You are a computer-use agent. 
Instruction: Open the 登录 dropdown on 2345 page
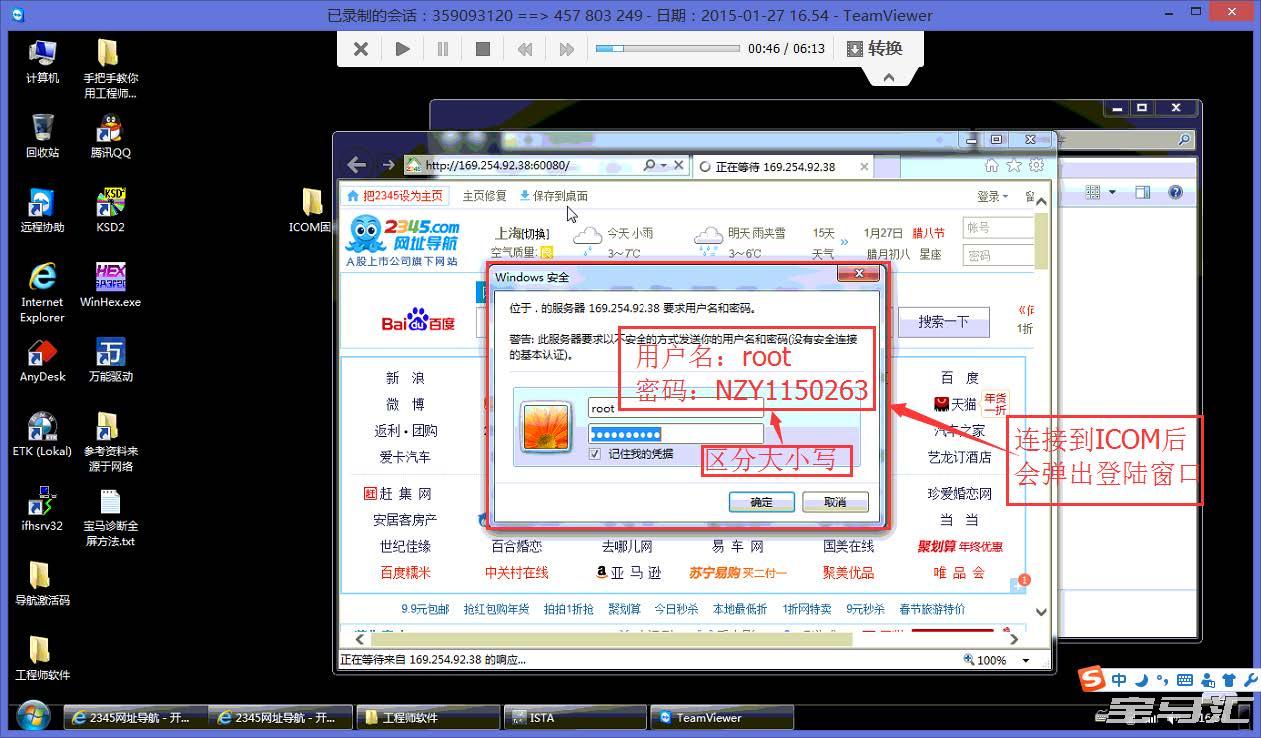point(992,196)
